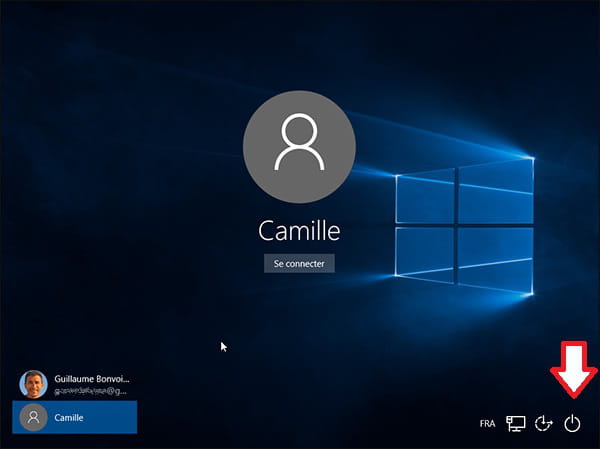
Task: Click Guillaume's profile photo thumbnail
Action: click(34, 384)
